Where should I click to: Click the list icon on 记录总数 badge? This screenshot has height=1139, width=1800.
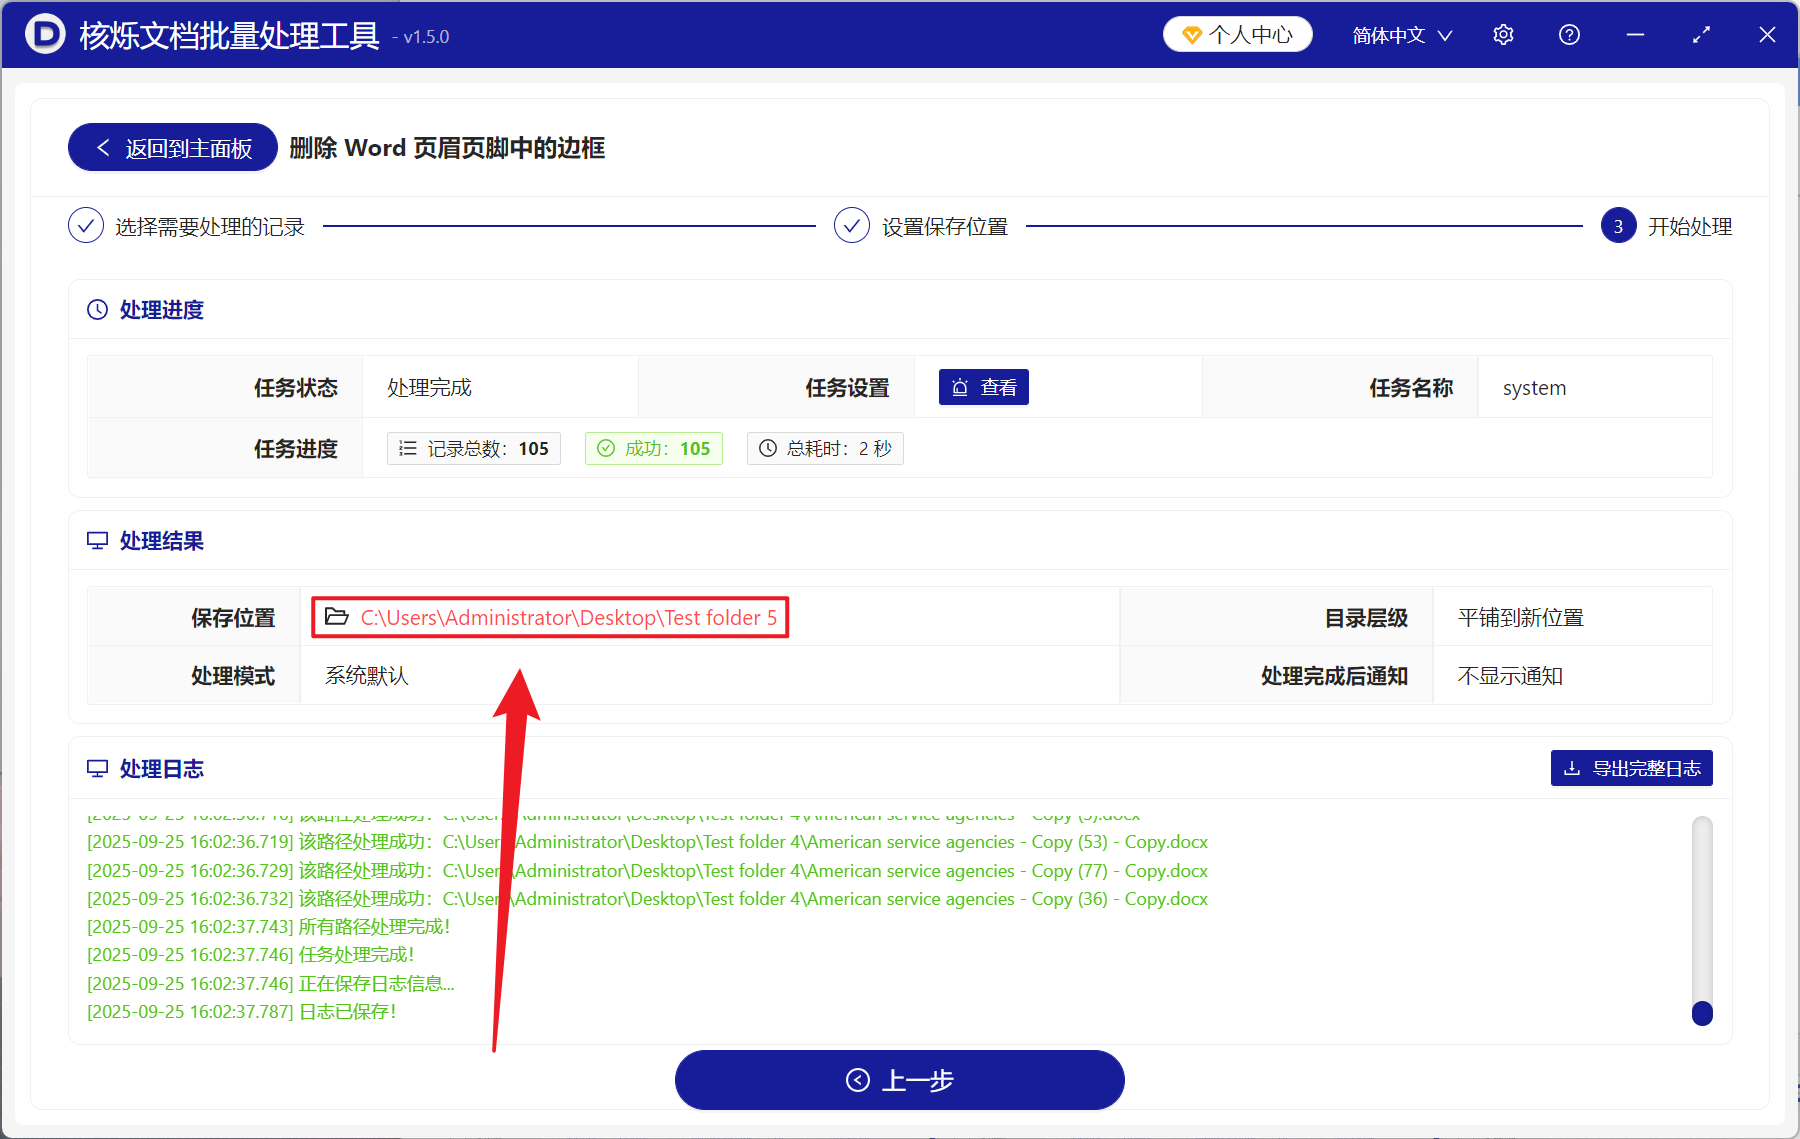click(408, 448)
